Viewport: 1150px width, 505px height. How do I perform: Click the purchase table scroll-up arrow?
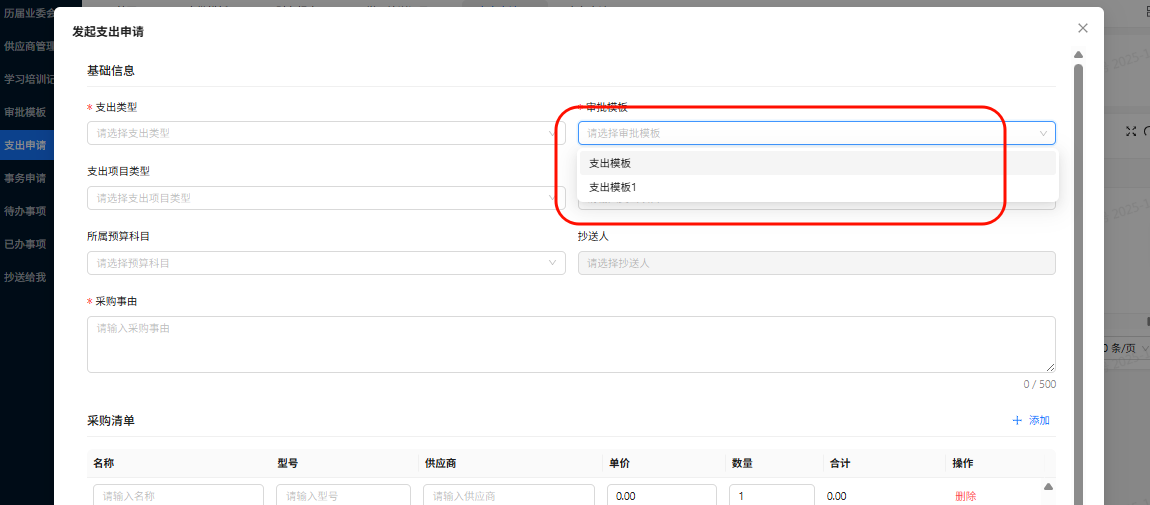1048,487
